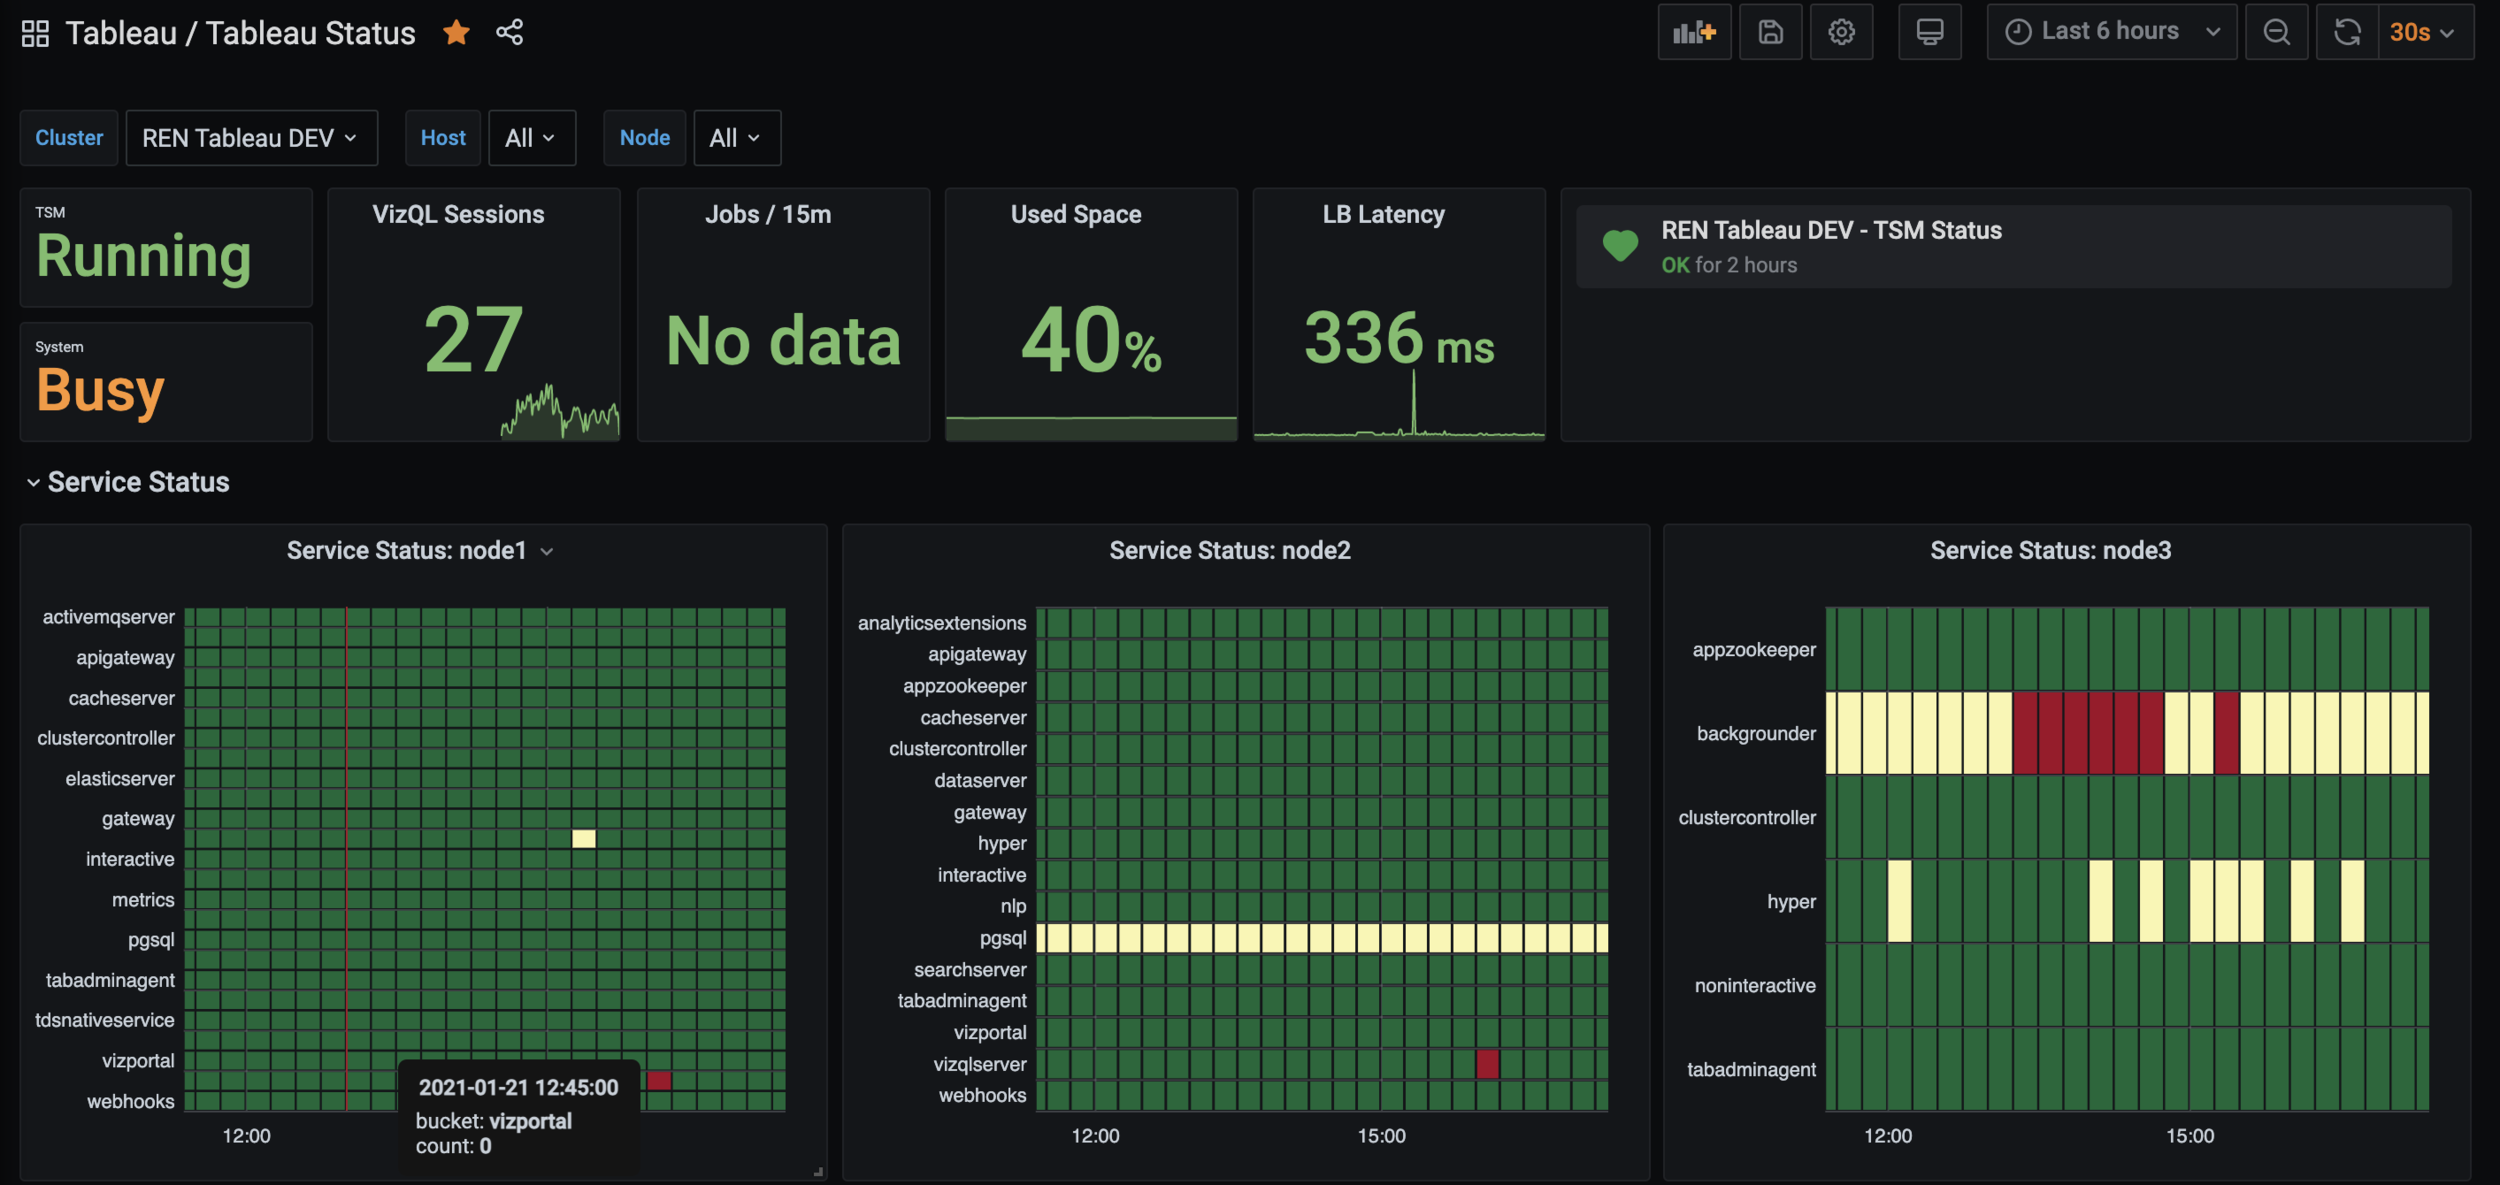Image resolution: width=2500 pixels, height=1185 pixels.
Task: Collapse the Service Status row
Action: click(33, 483)
